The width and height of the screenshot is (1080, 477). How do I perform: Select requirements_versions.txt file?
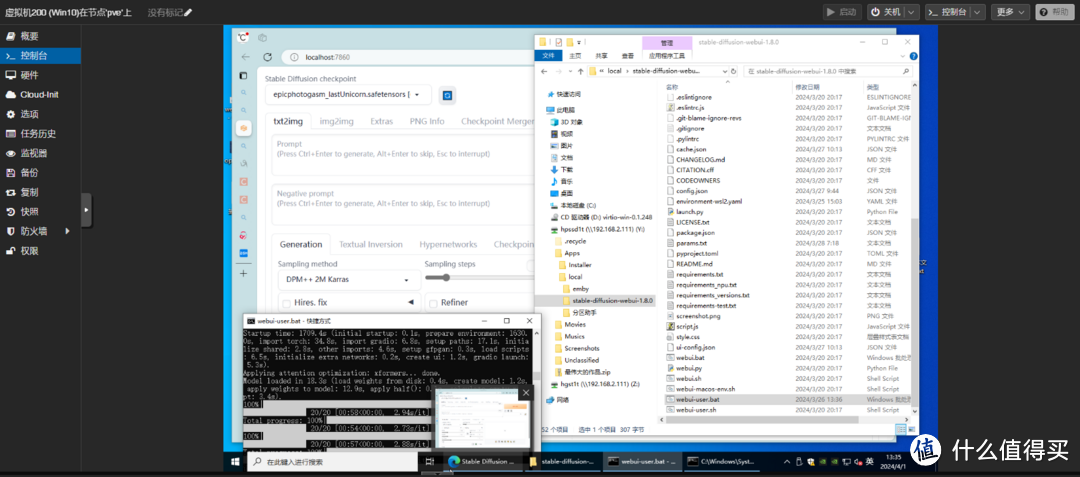(712, 295)
